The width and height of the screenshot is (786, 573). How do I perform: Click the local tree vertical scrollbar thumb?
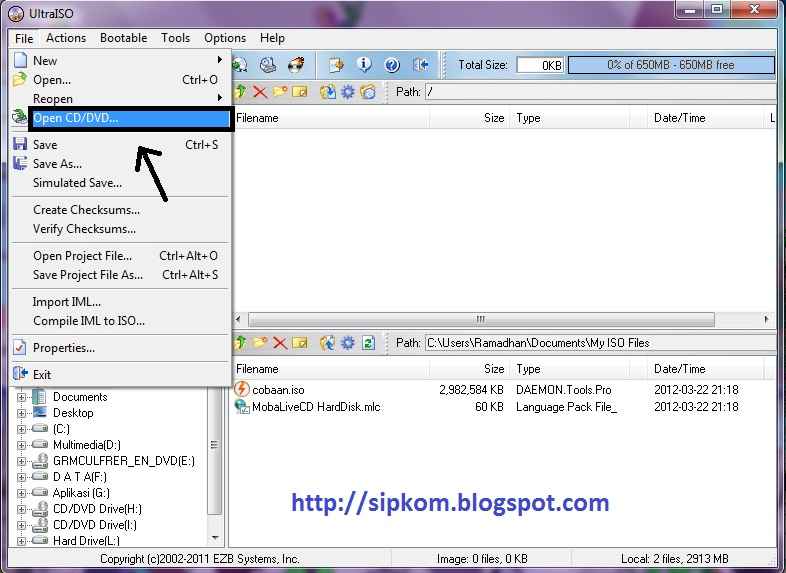214,451
